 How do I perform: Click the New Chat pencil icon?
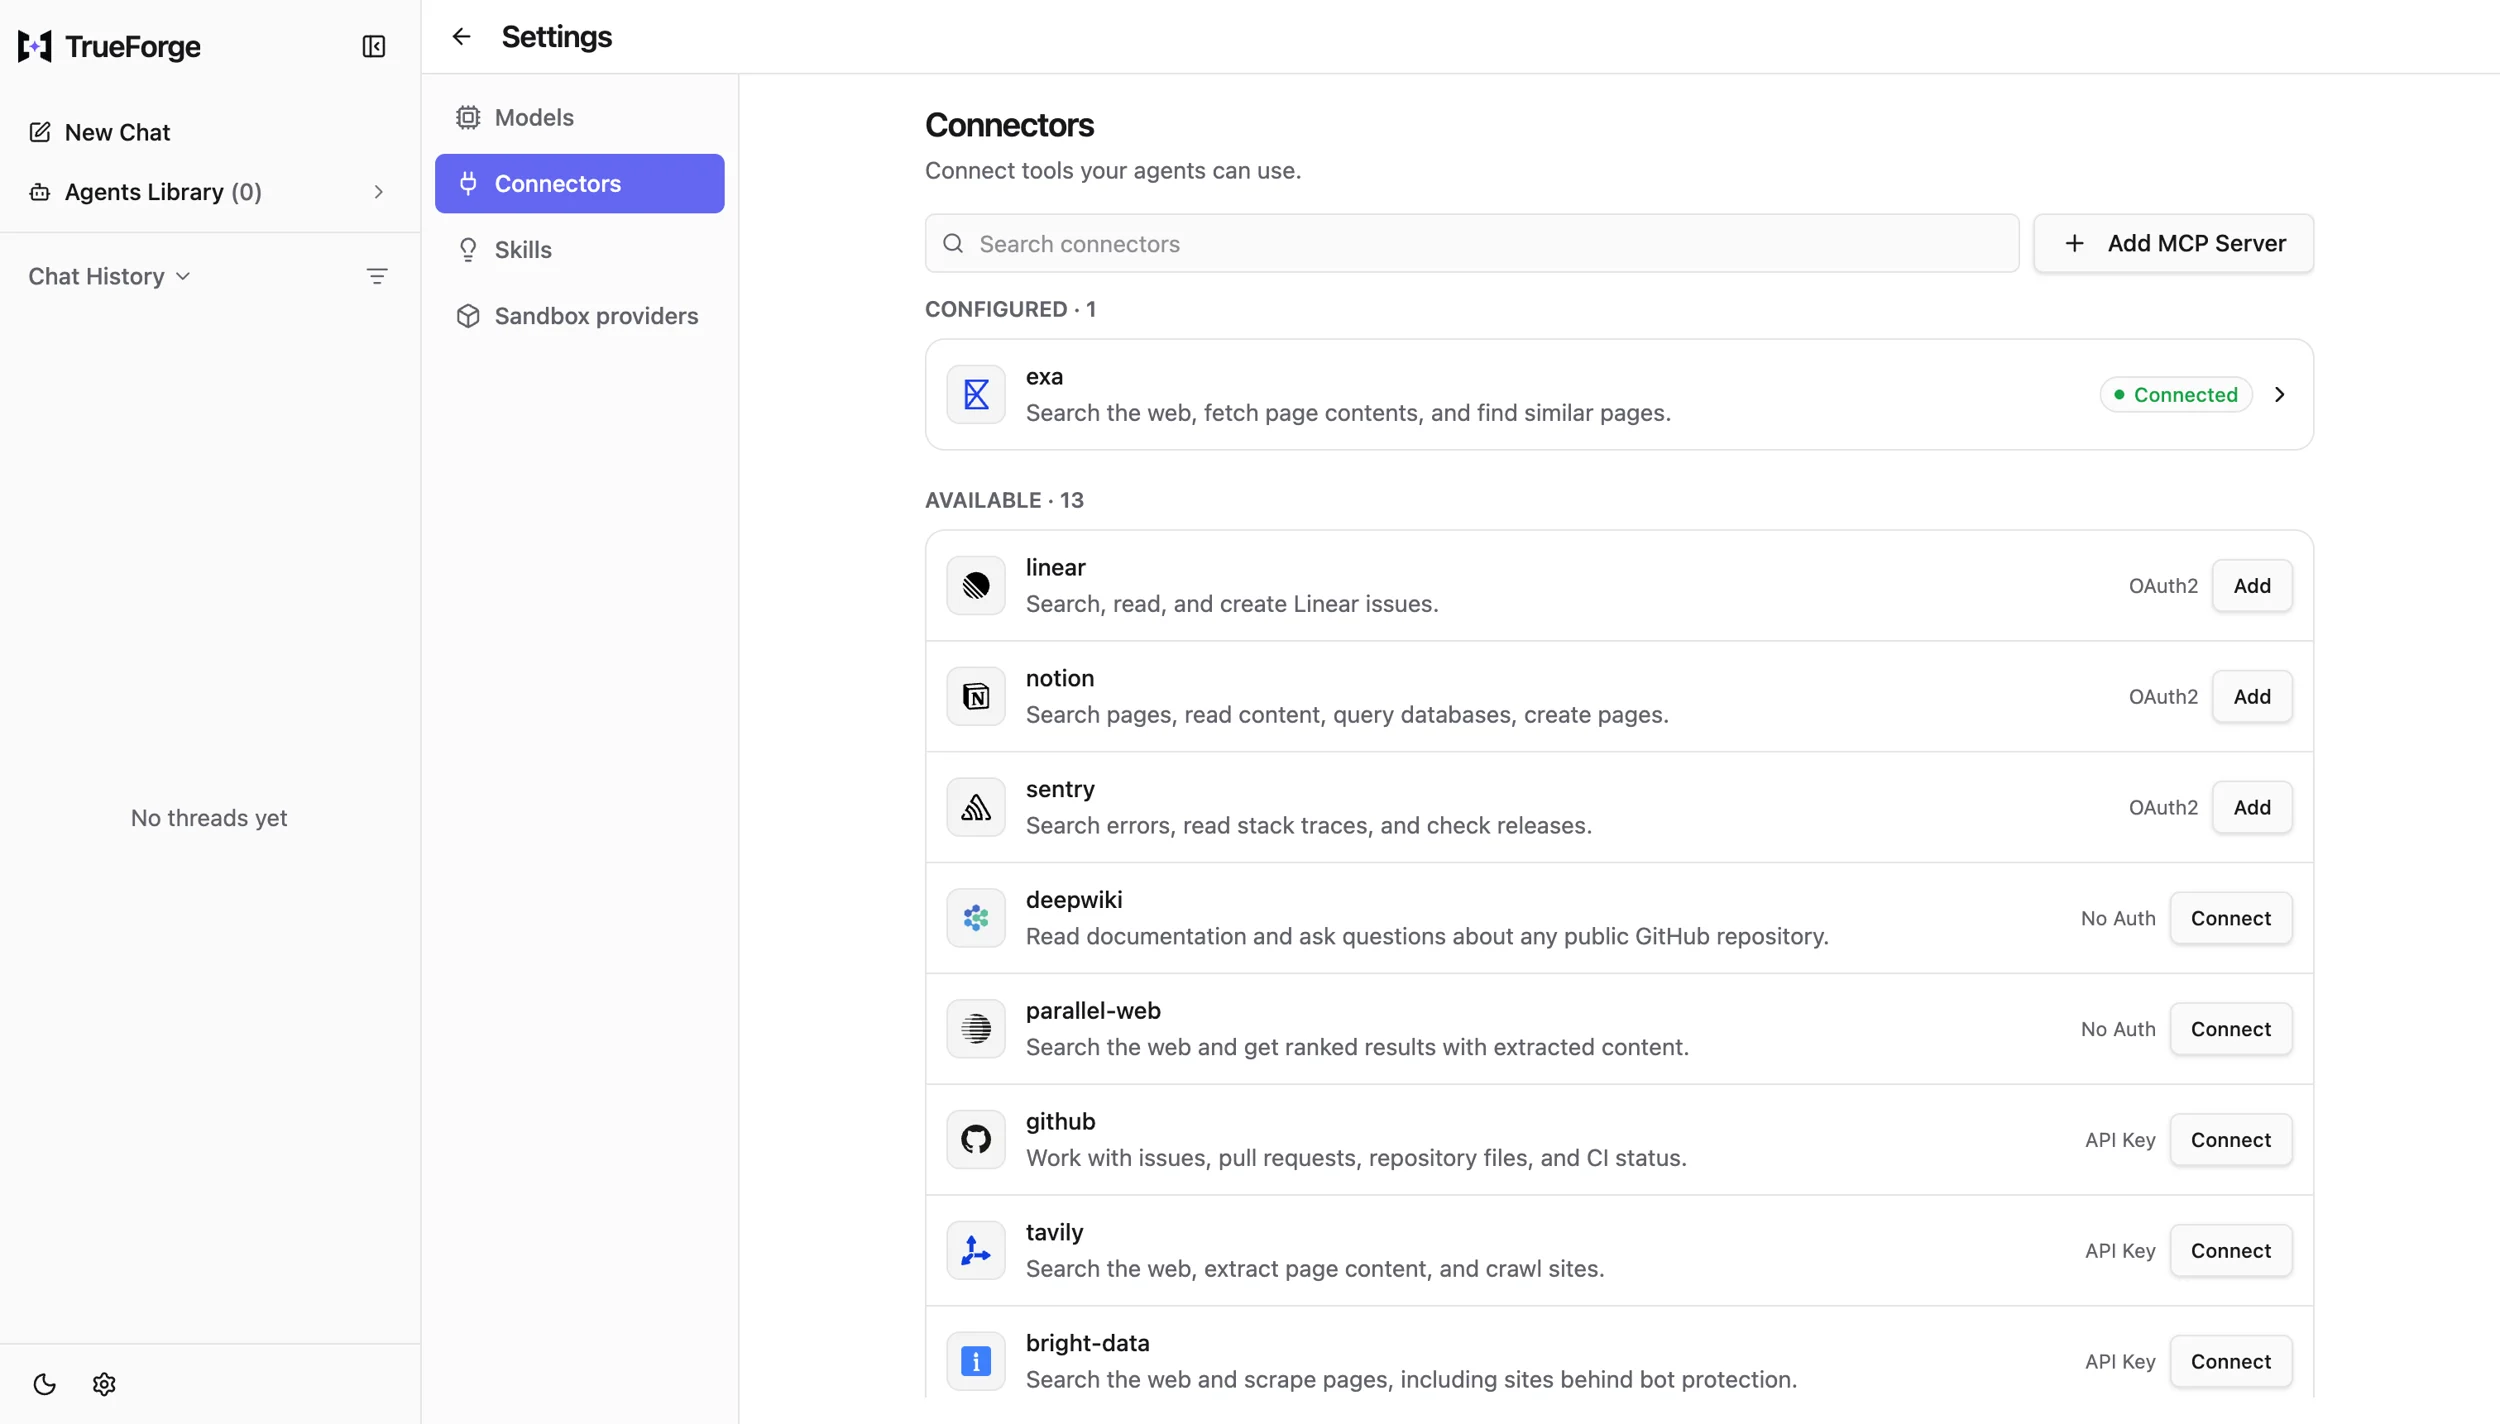pos(40,132)
